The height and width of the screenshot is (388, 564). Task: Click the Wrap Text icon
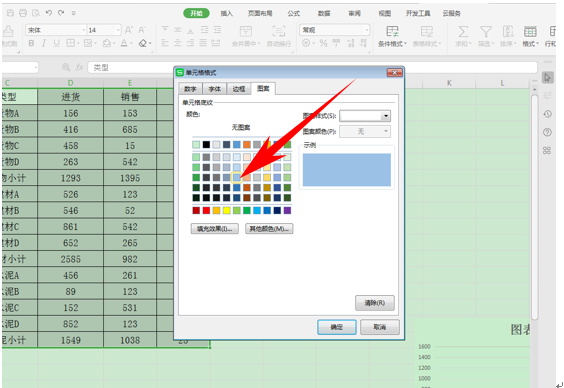click(x=279, y=31)
